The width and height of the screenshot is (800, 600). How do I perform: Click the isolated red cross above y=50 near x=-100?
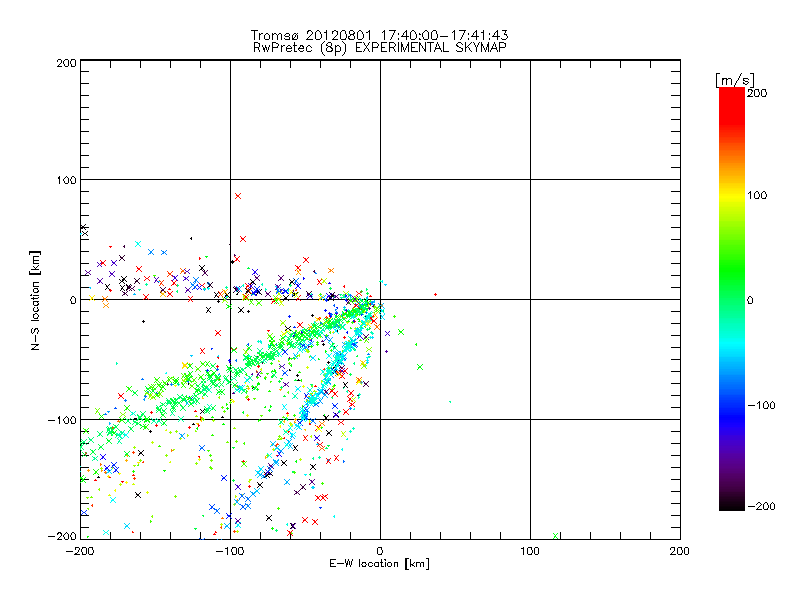click(238, 196)
